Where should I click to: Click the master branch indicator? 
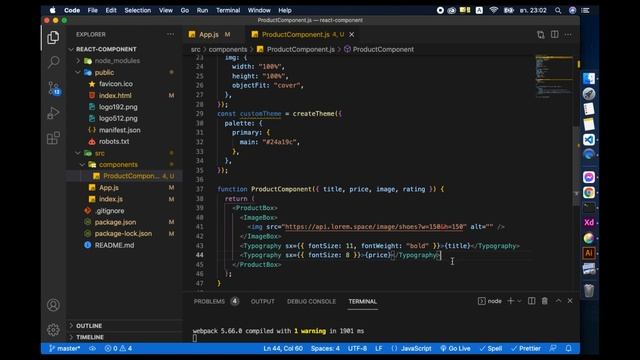click(x=64, y=348)
